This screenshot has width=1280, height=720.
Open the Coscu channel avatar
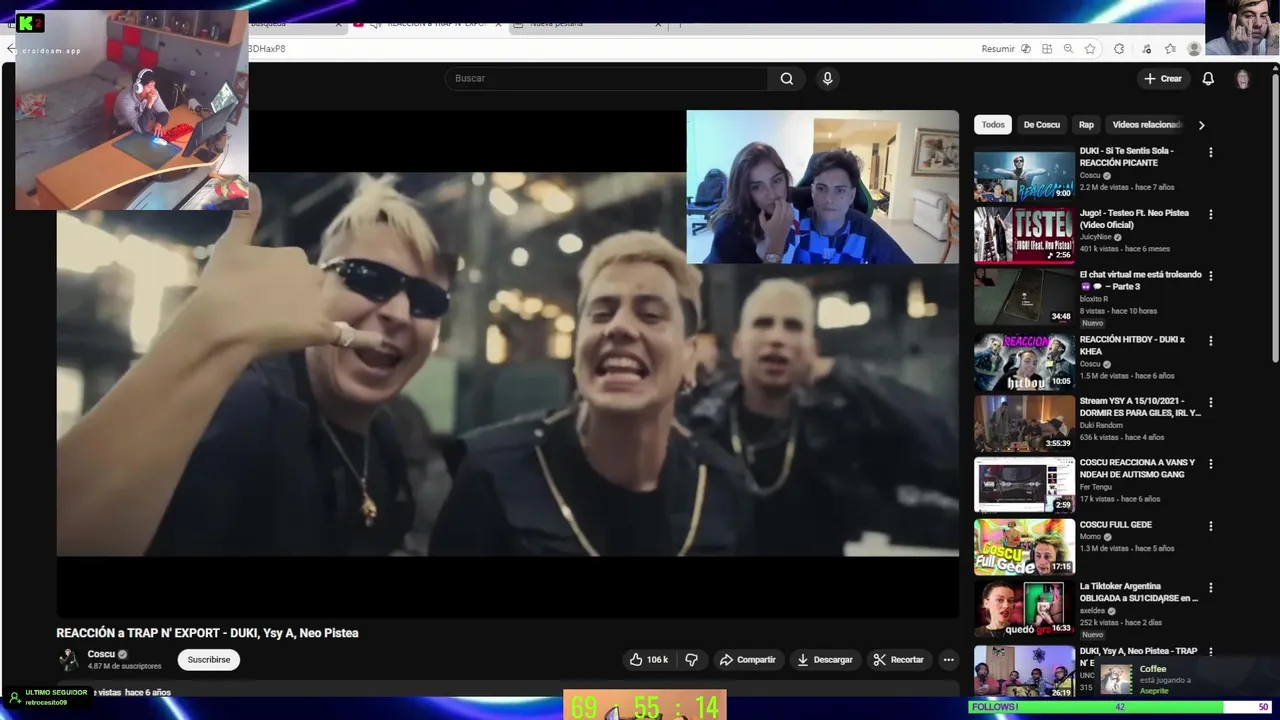68,660
